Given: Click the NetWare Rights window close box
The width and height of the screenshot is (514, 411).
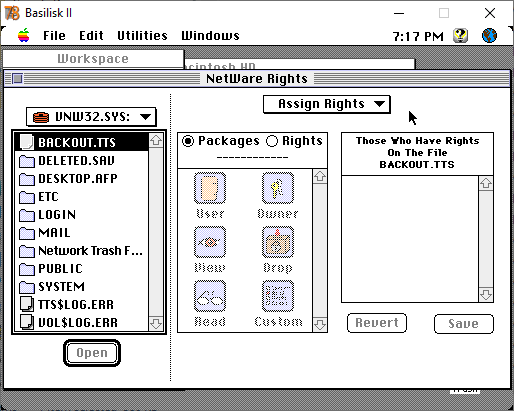Looking at the screenshot, I should pos(18,79).
